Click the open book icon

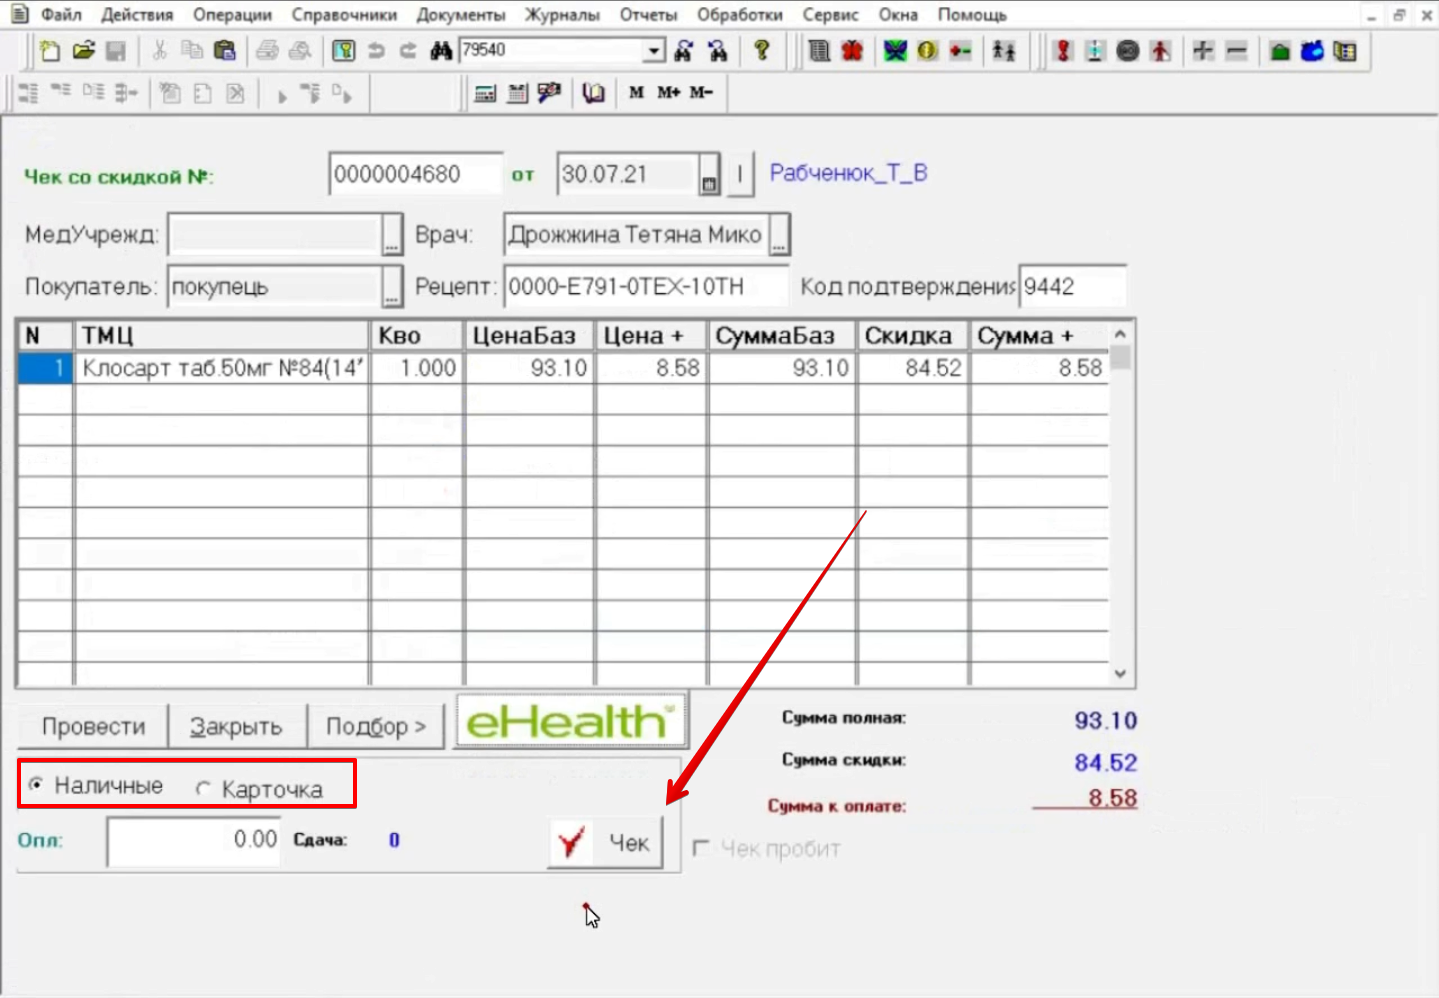[594, 93]
